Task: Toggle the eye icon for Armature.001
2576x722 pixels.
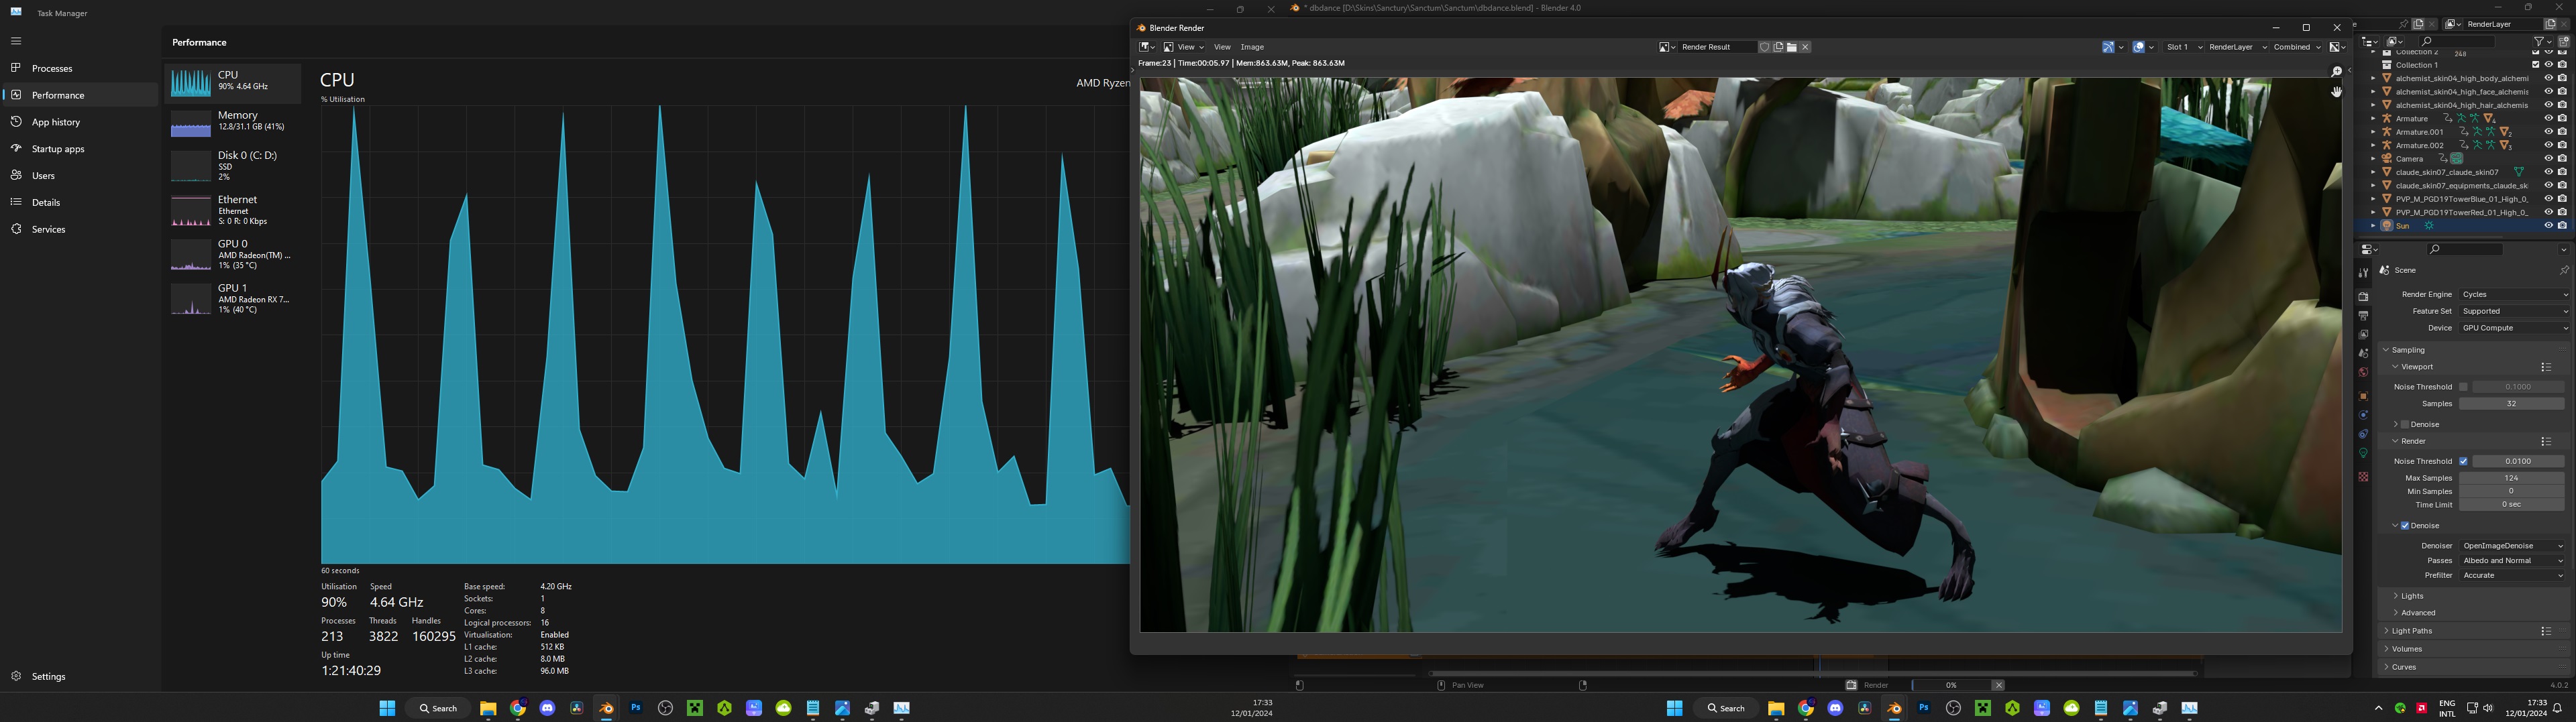Action: click(2548, 131)
